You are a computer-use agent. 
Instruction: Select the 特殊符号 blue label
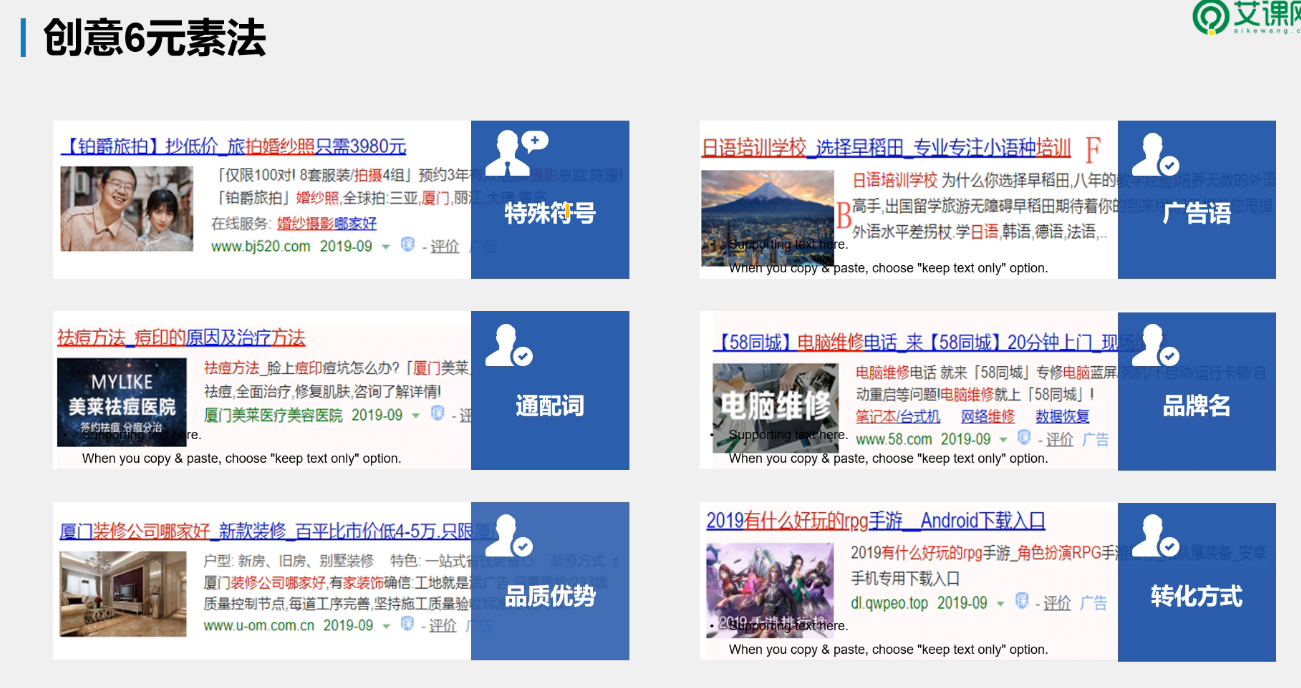coord(550,213)
